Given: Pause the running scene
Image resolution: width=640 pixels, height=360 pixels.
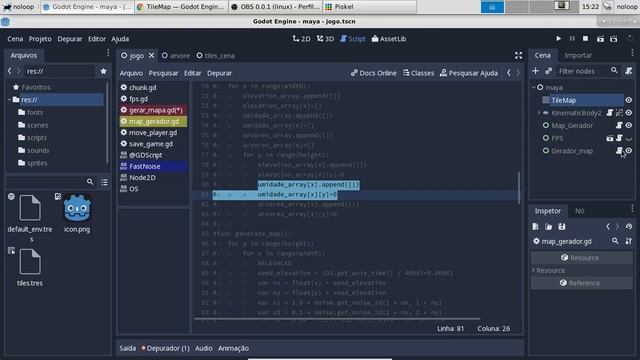Looking at the screenshot, I should 572,38.
